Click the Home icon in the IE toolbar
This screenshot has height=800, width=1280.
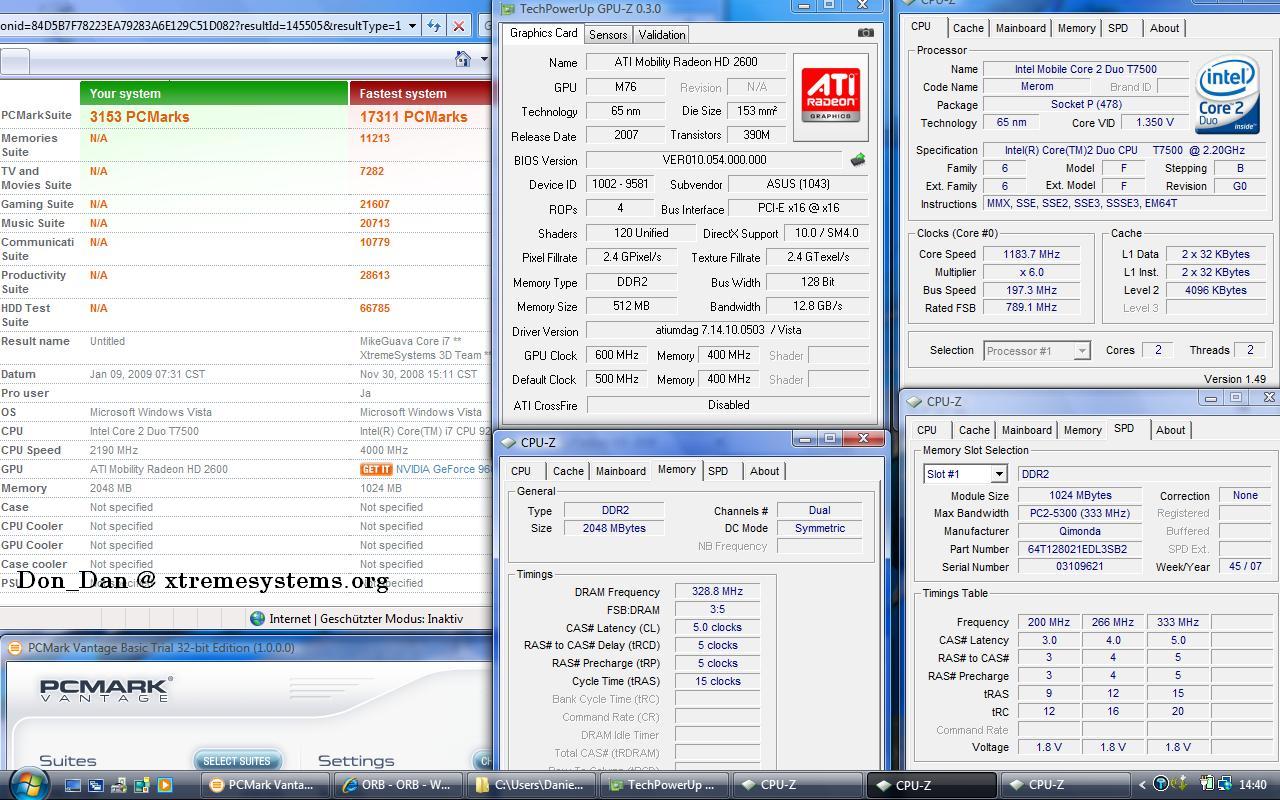pos(463,60)
